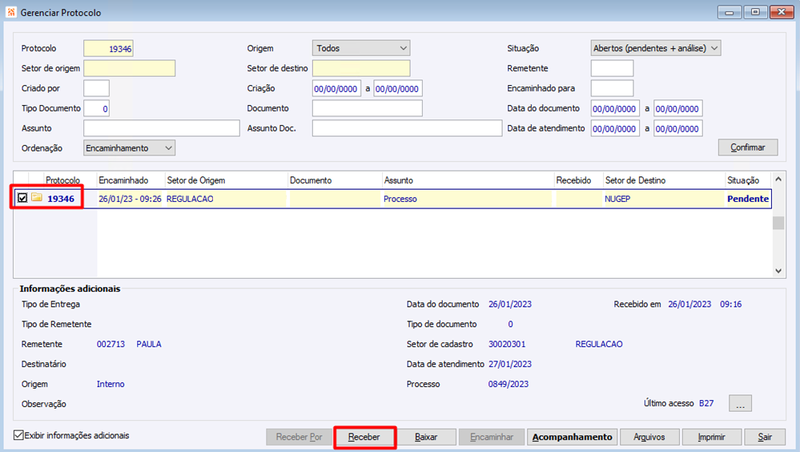Click the Origem value Interno
The image size is (800, 452).
pos(111,384)
